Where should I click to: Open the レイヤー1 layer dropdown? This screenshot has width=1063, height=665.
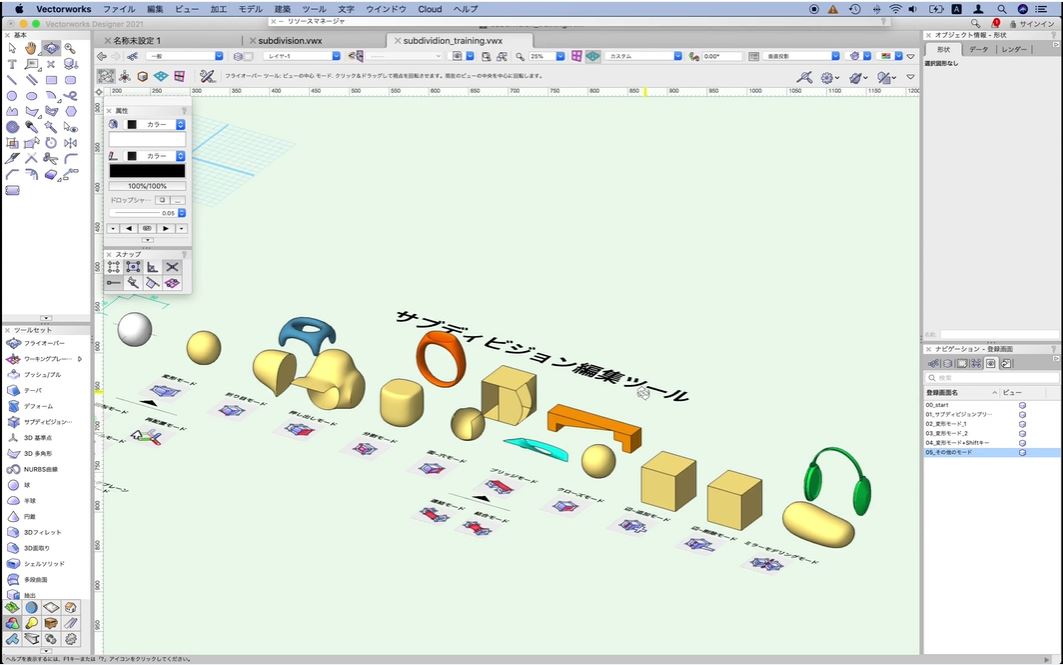(x=302, y=56)
